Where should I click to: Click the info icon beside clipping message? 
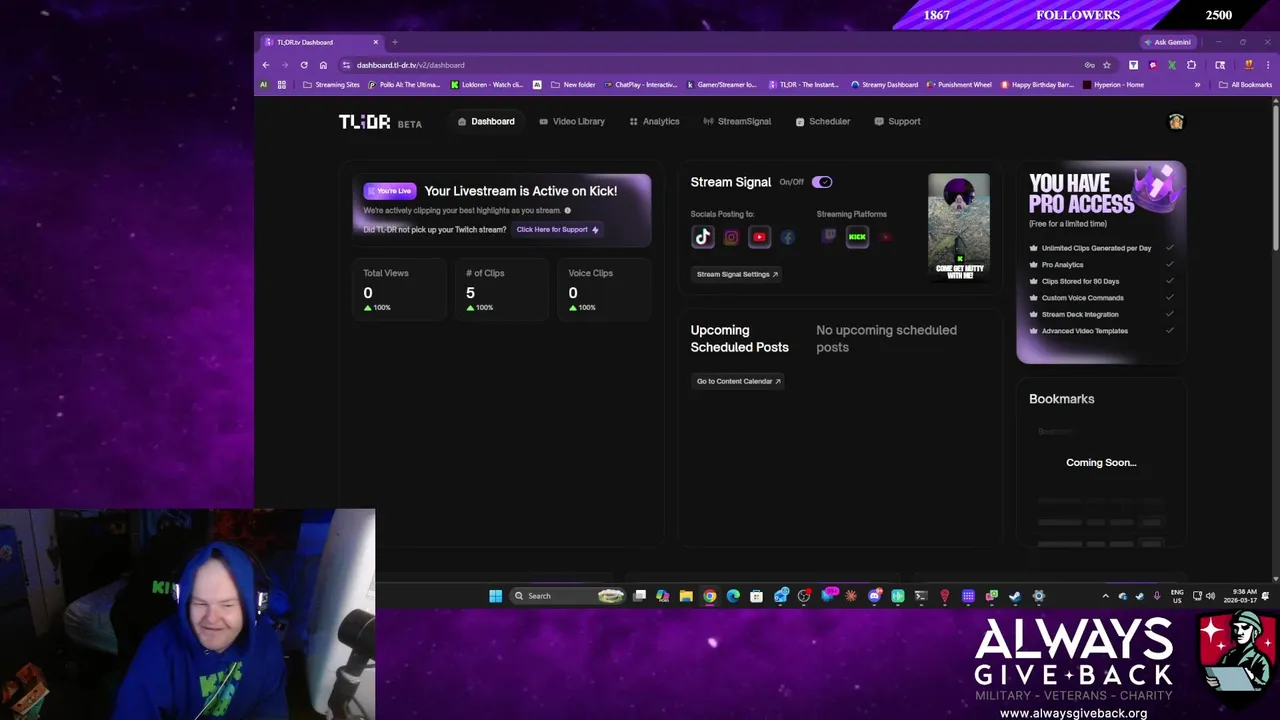pos(568,211)
